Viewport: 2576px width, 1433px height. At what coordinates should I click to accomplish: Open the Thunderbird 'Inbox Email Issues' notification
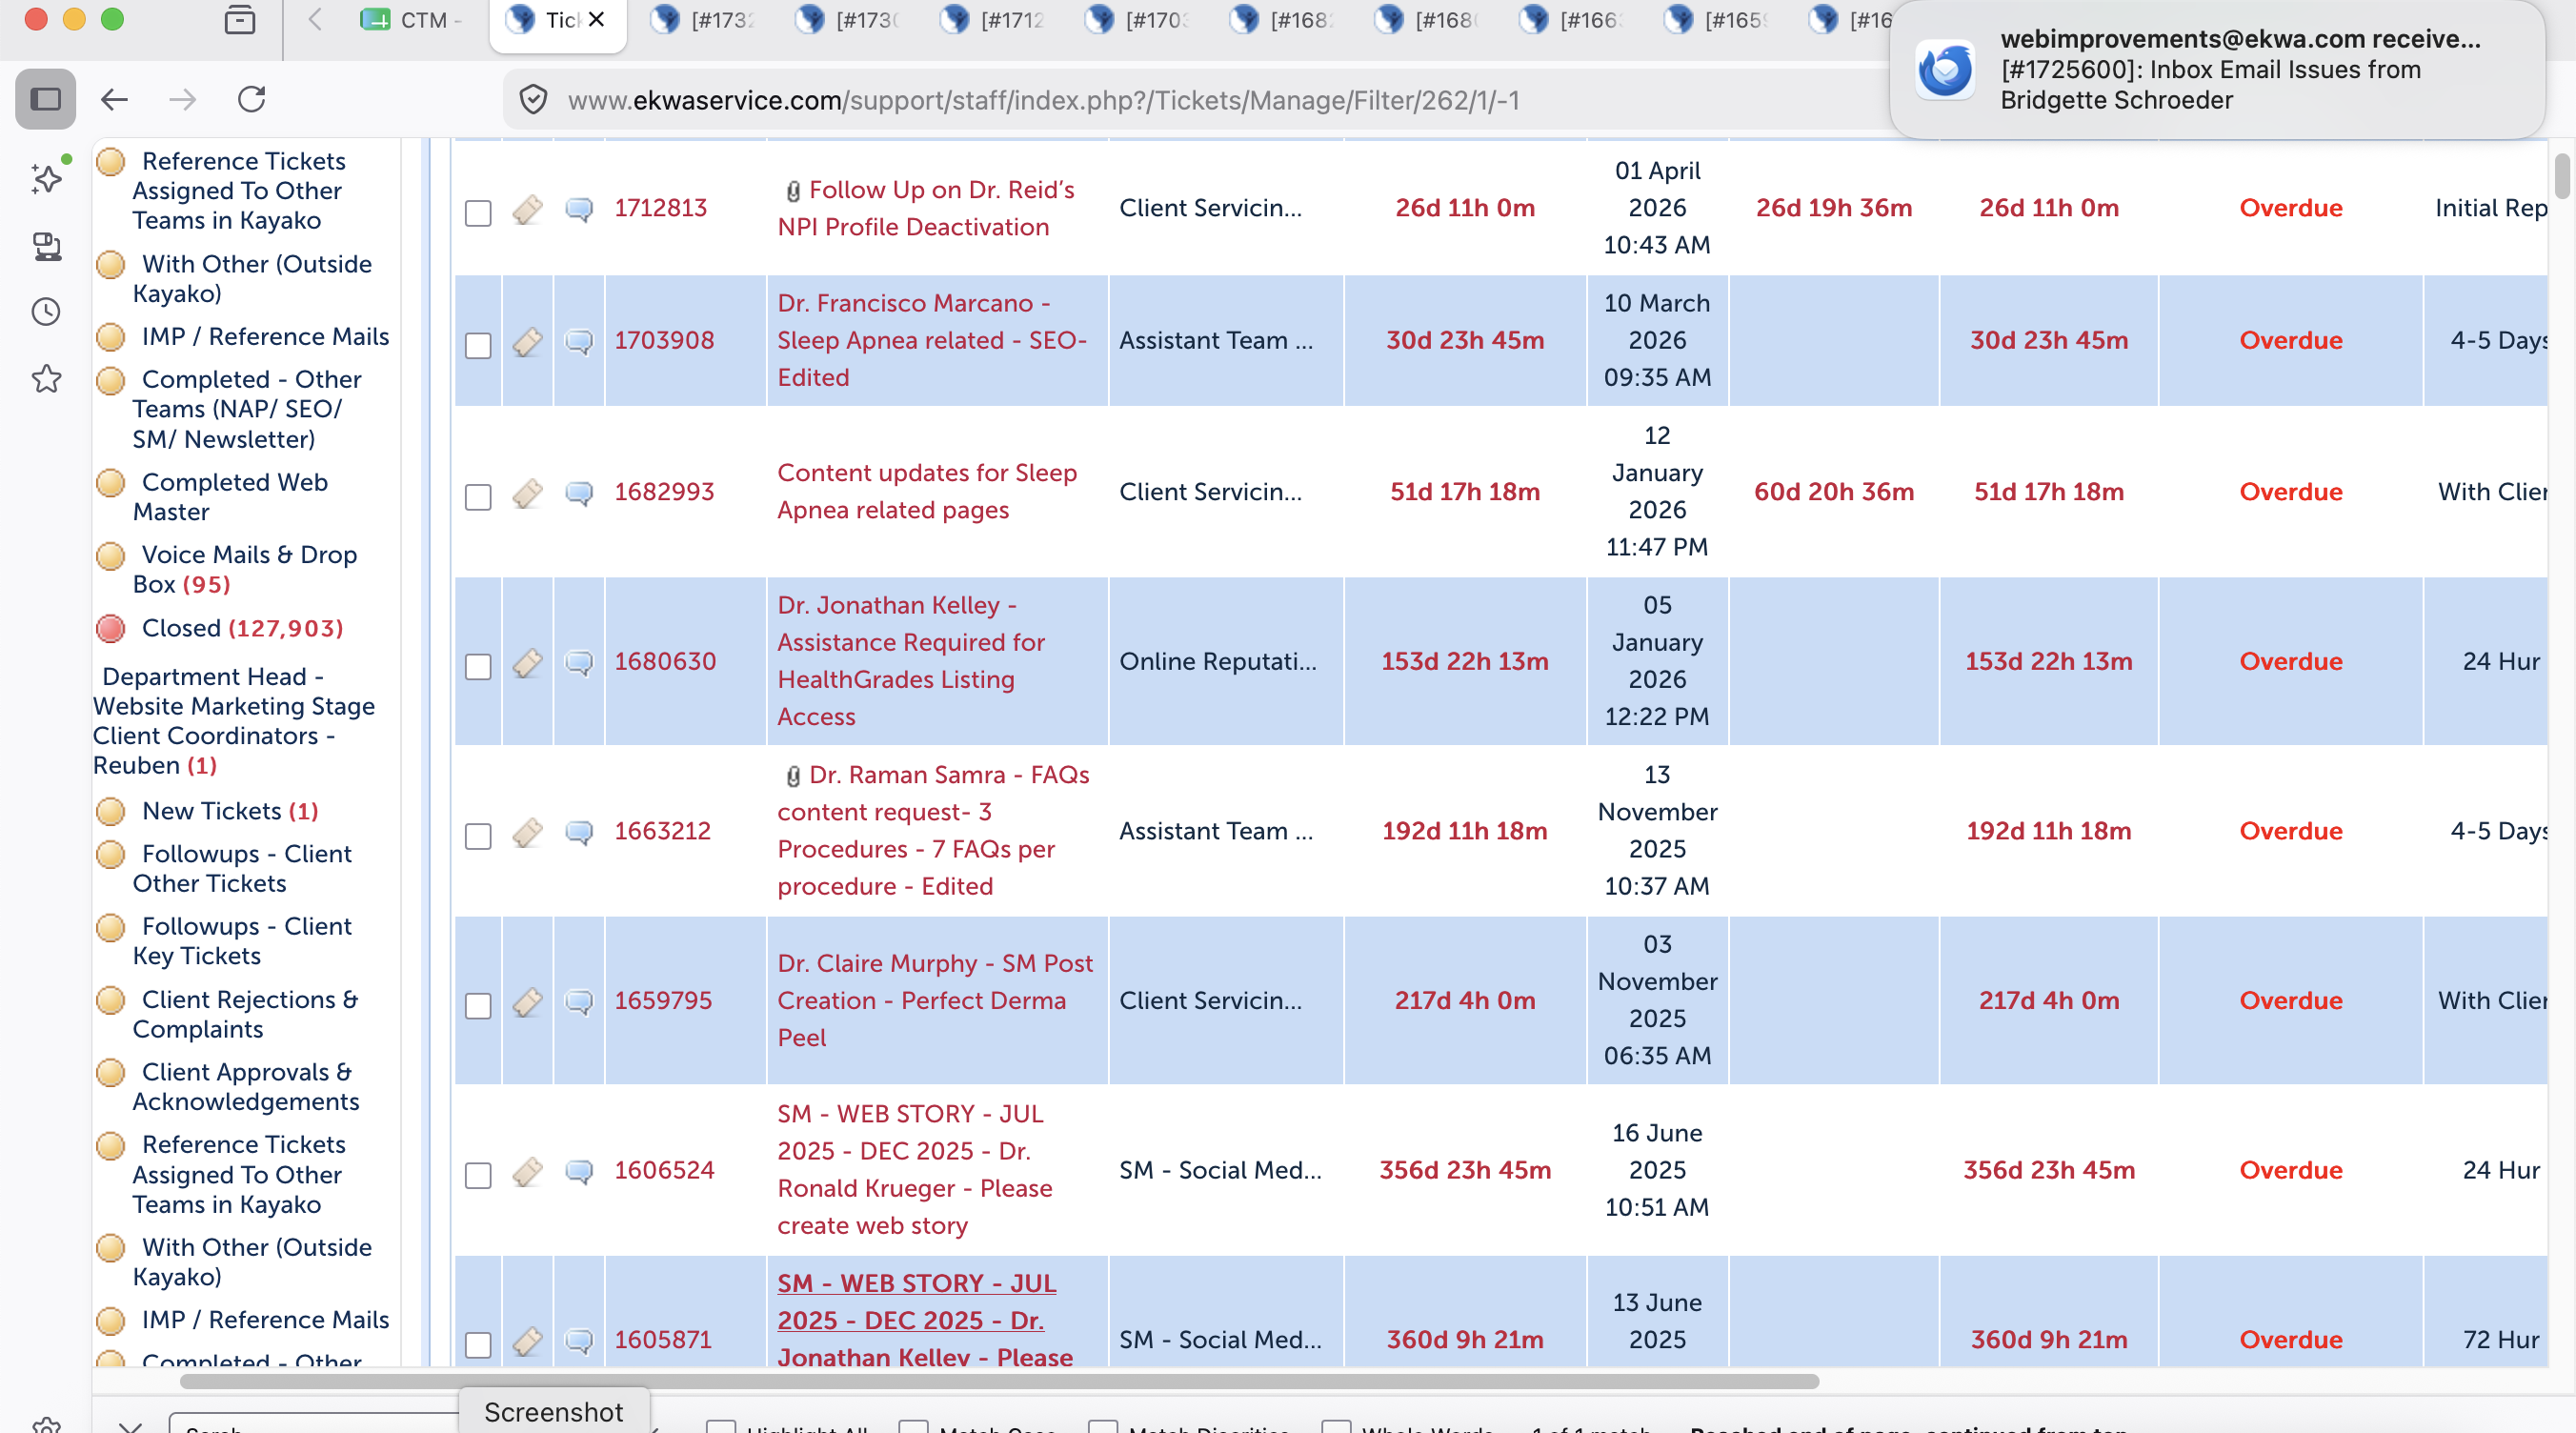[2217, 70]
